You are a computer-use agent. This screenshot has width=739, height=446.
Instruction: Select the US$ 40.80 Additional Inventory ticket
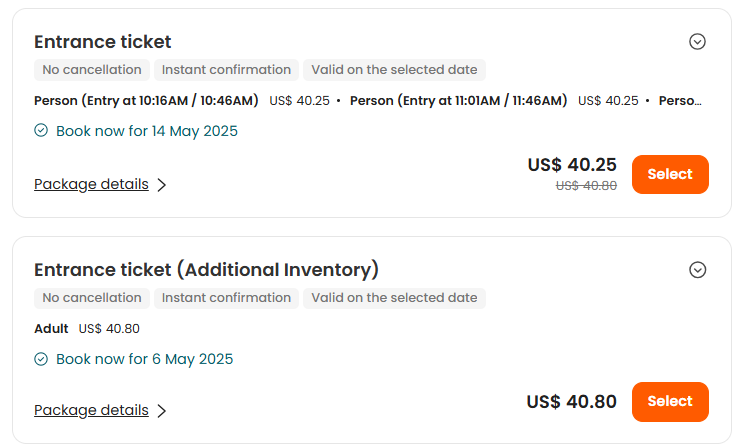(x=670, y=402)
